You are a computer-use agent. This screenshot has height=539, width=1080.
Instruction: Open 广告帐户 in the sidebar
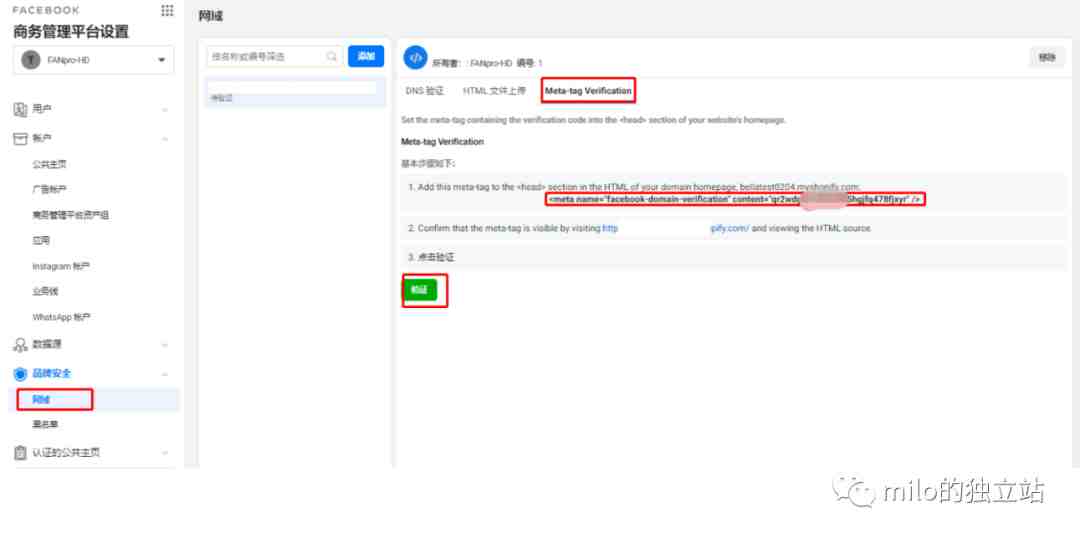click(50, 189)
